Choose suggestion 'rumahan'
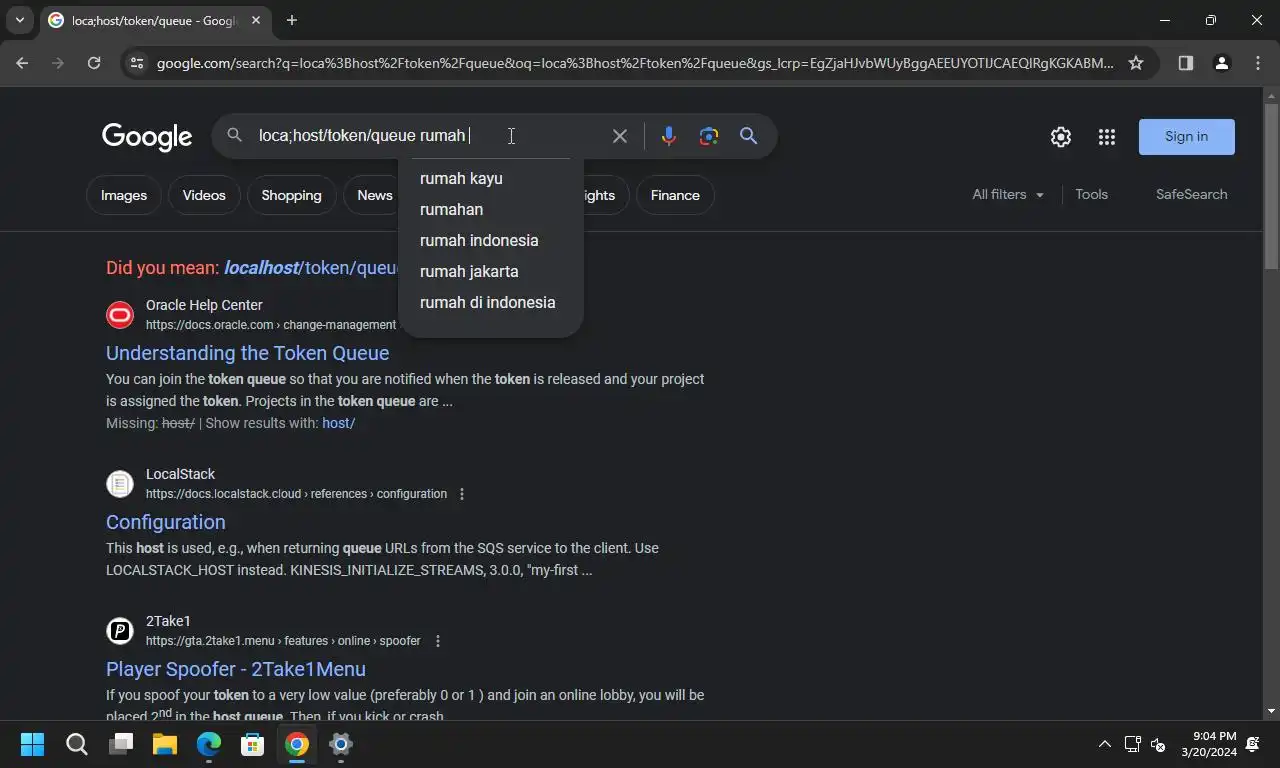 [490, 209]
